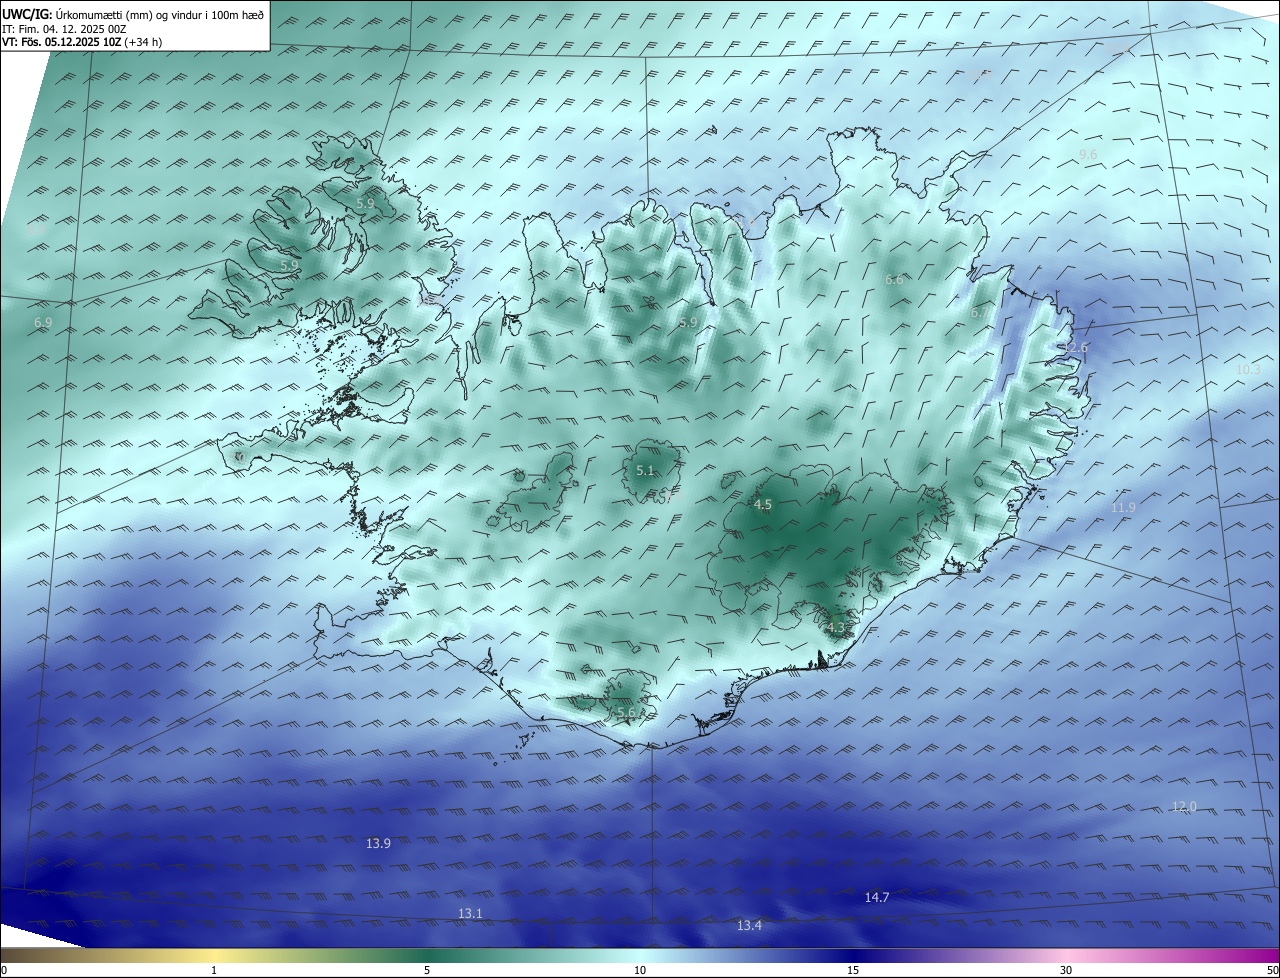Click the map value label '10.3'

click(1248, 370)
